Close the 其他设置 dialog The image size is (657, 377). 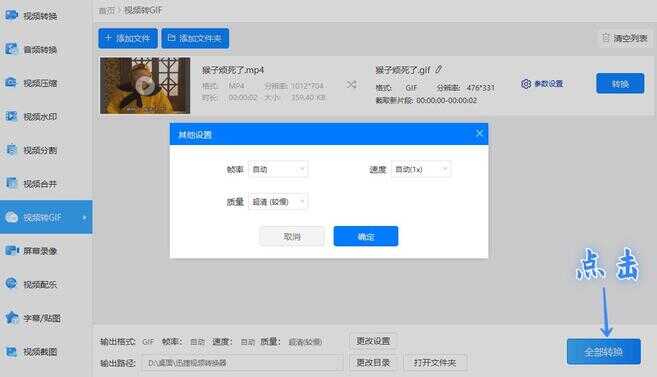[x=479, y=134]
